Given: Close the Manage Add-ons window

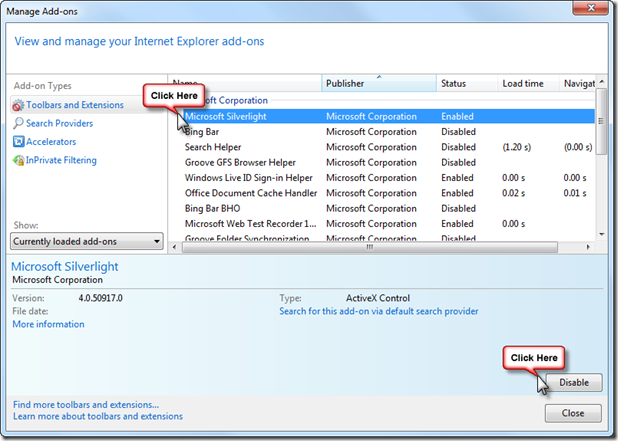Looking at the screenshot, I should 590,7.
